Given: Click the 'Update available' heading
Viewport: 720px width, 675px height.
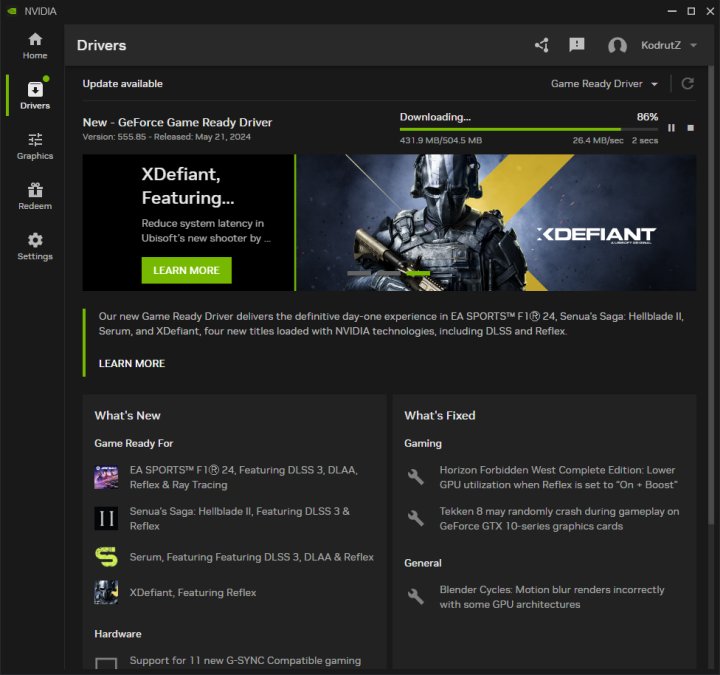Looking at the screenshot, I should 123,84.
